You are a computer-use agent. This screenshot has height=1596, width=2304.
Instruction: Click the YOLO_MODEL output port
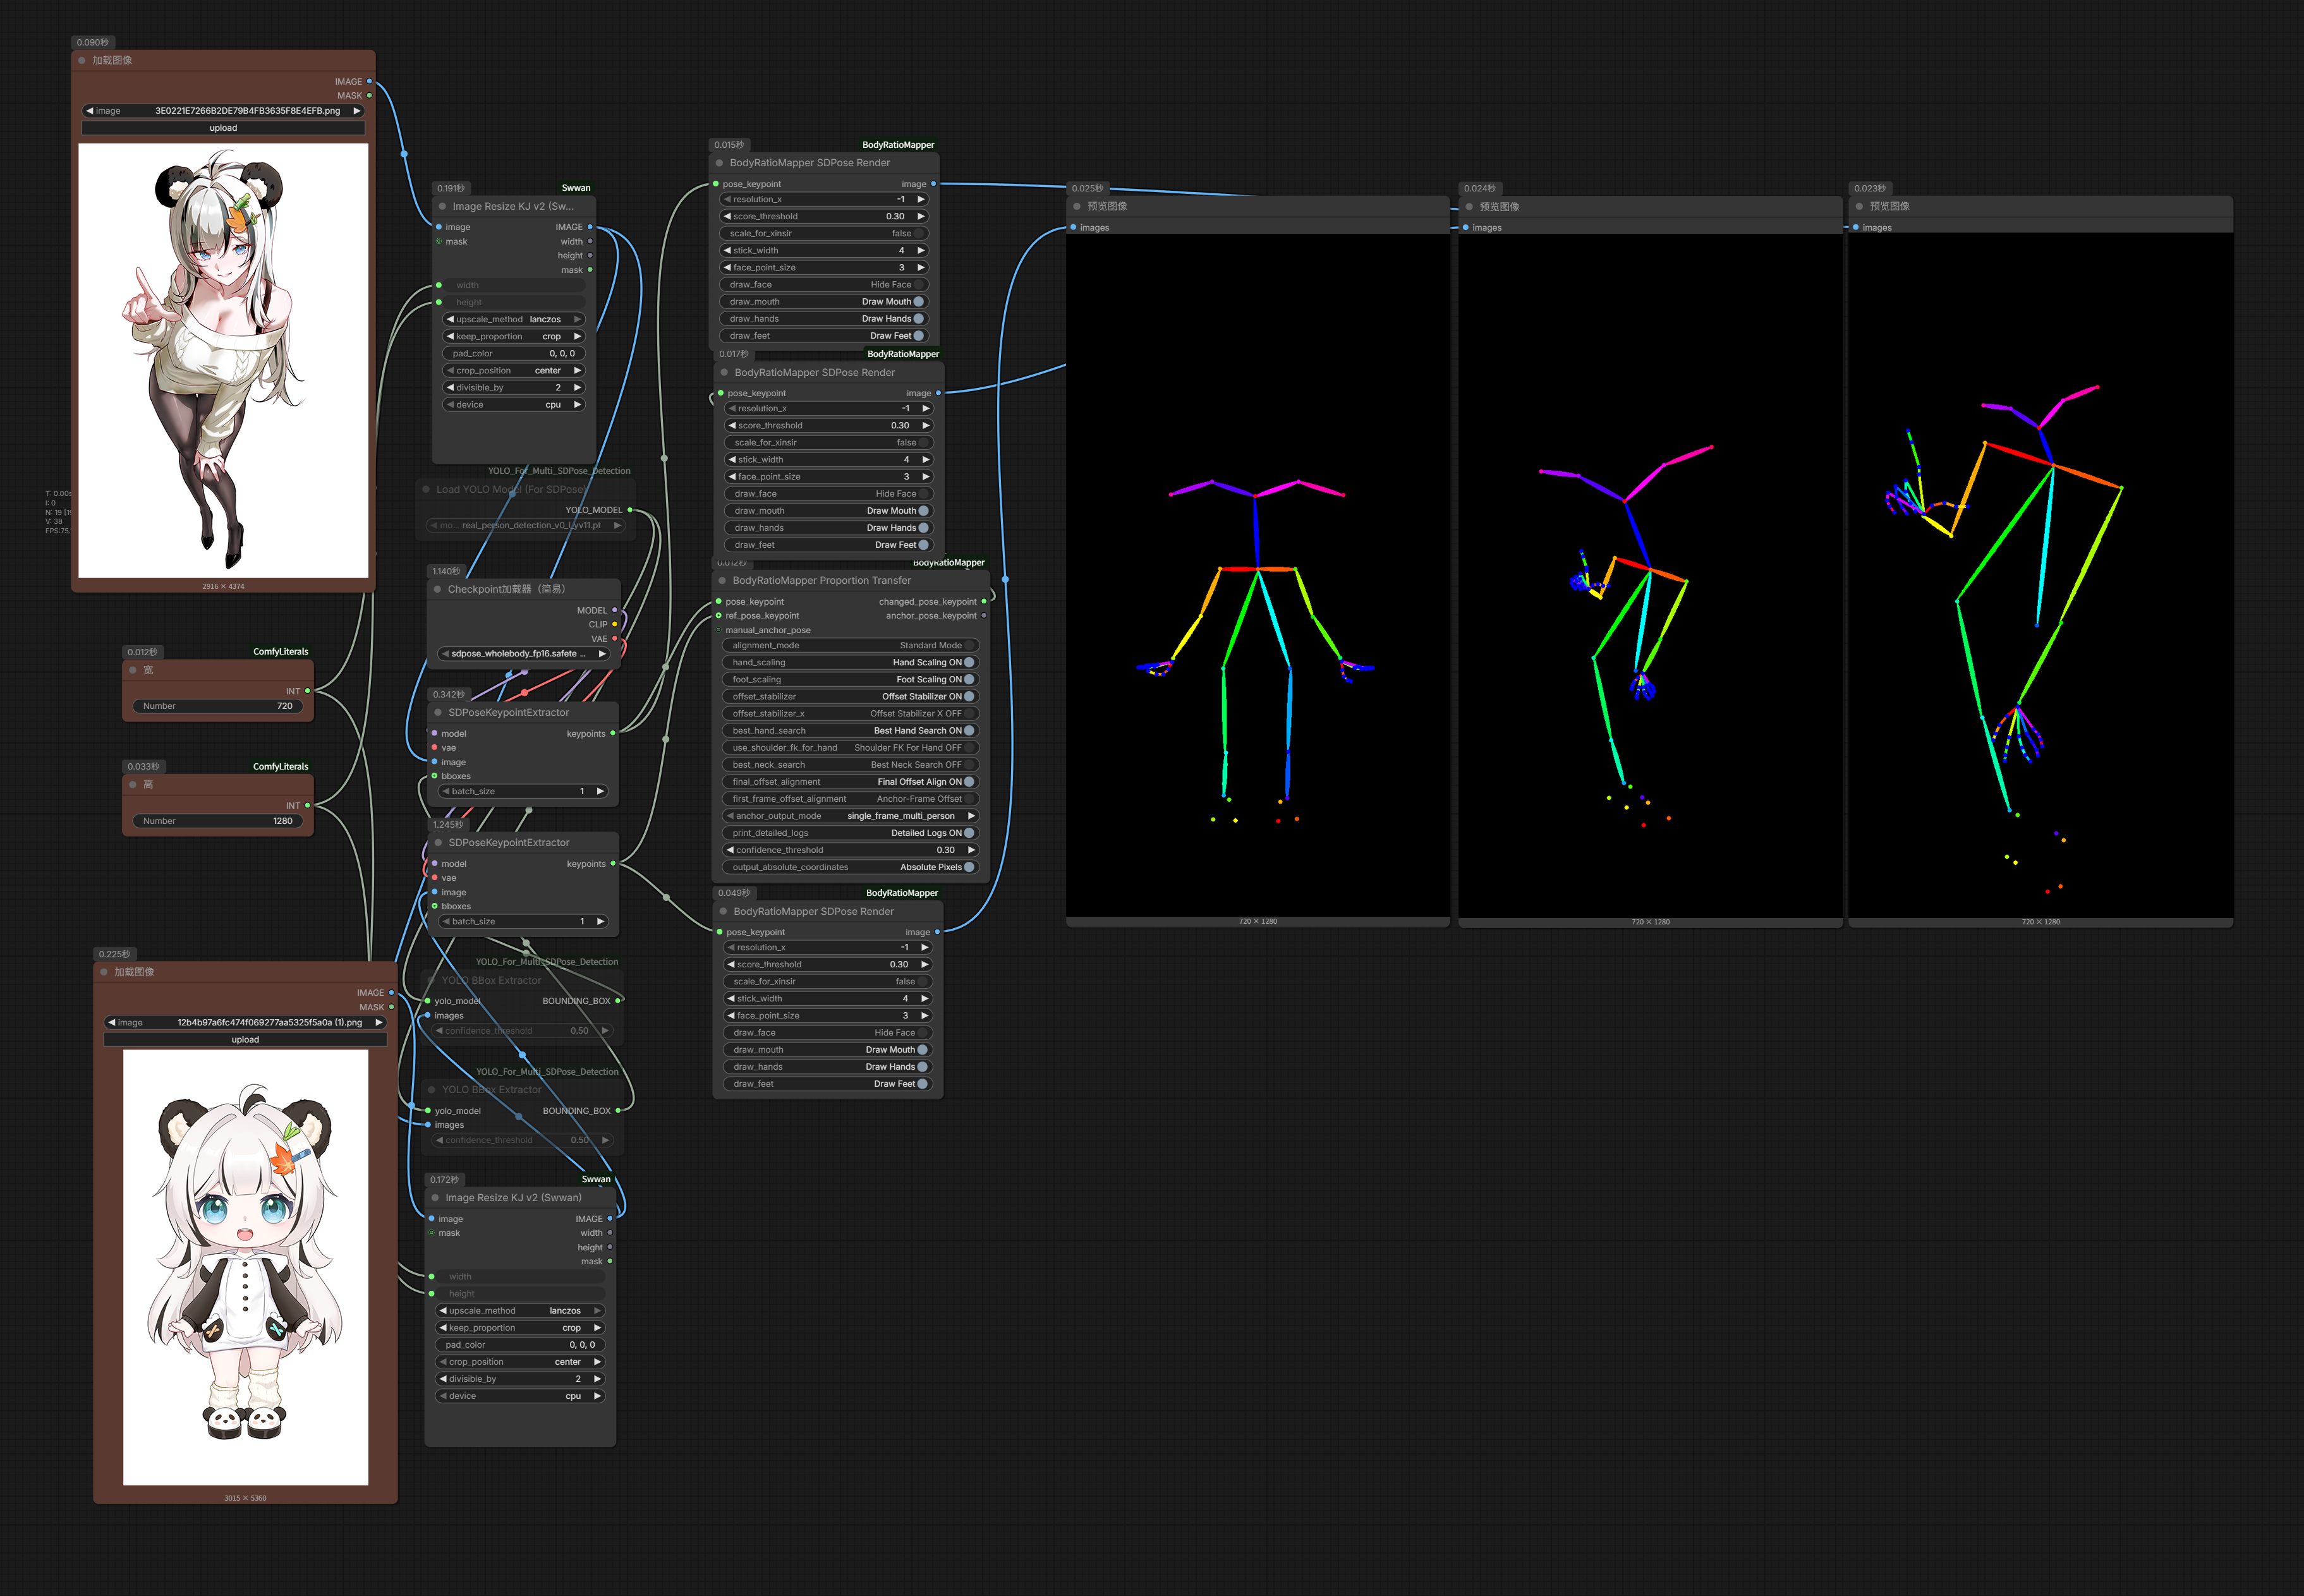click(x=629, y=510)
